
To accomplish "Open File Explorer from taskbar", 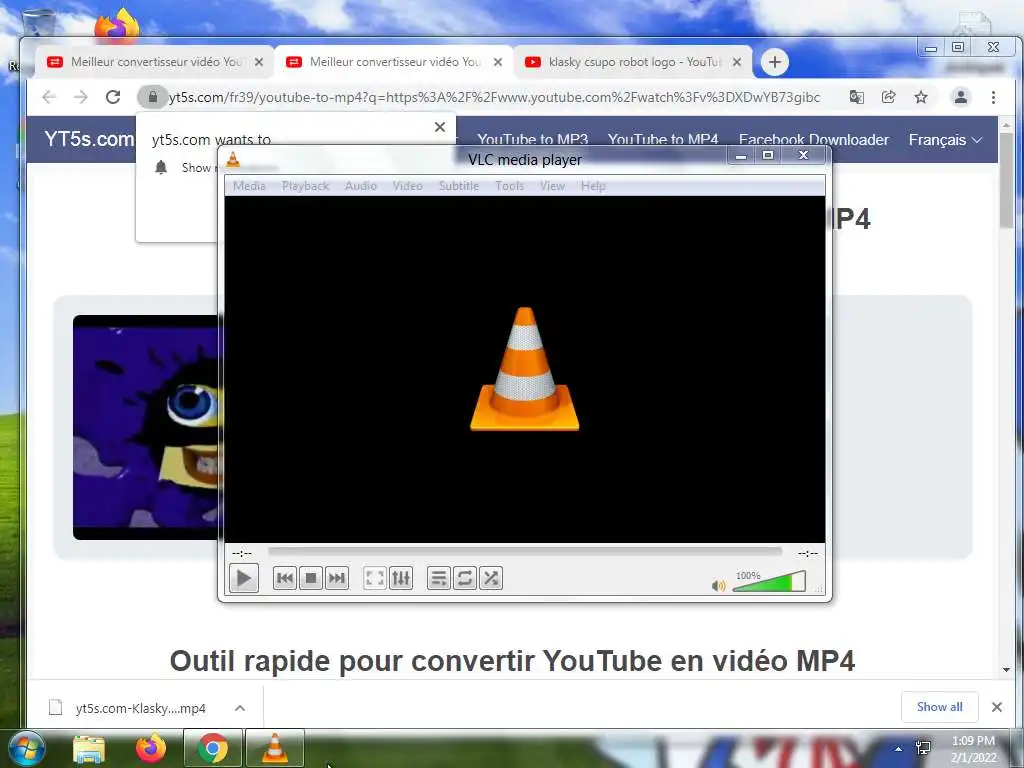I will click(89, 748).
